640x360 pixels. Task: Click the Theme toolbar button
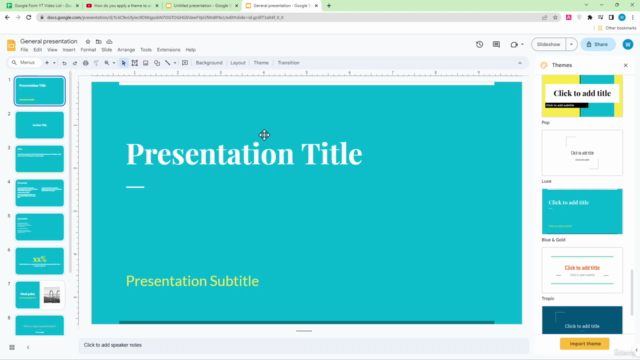261,63
